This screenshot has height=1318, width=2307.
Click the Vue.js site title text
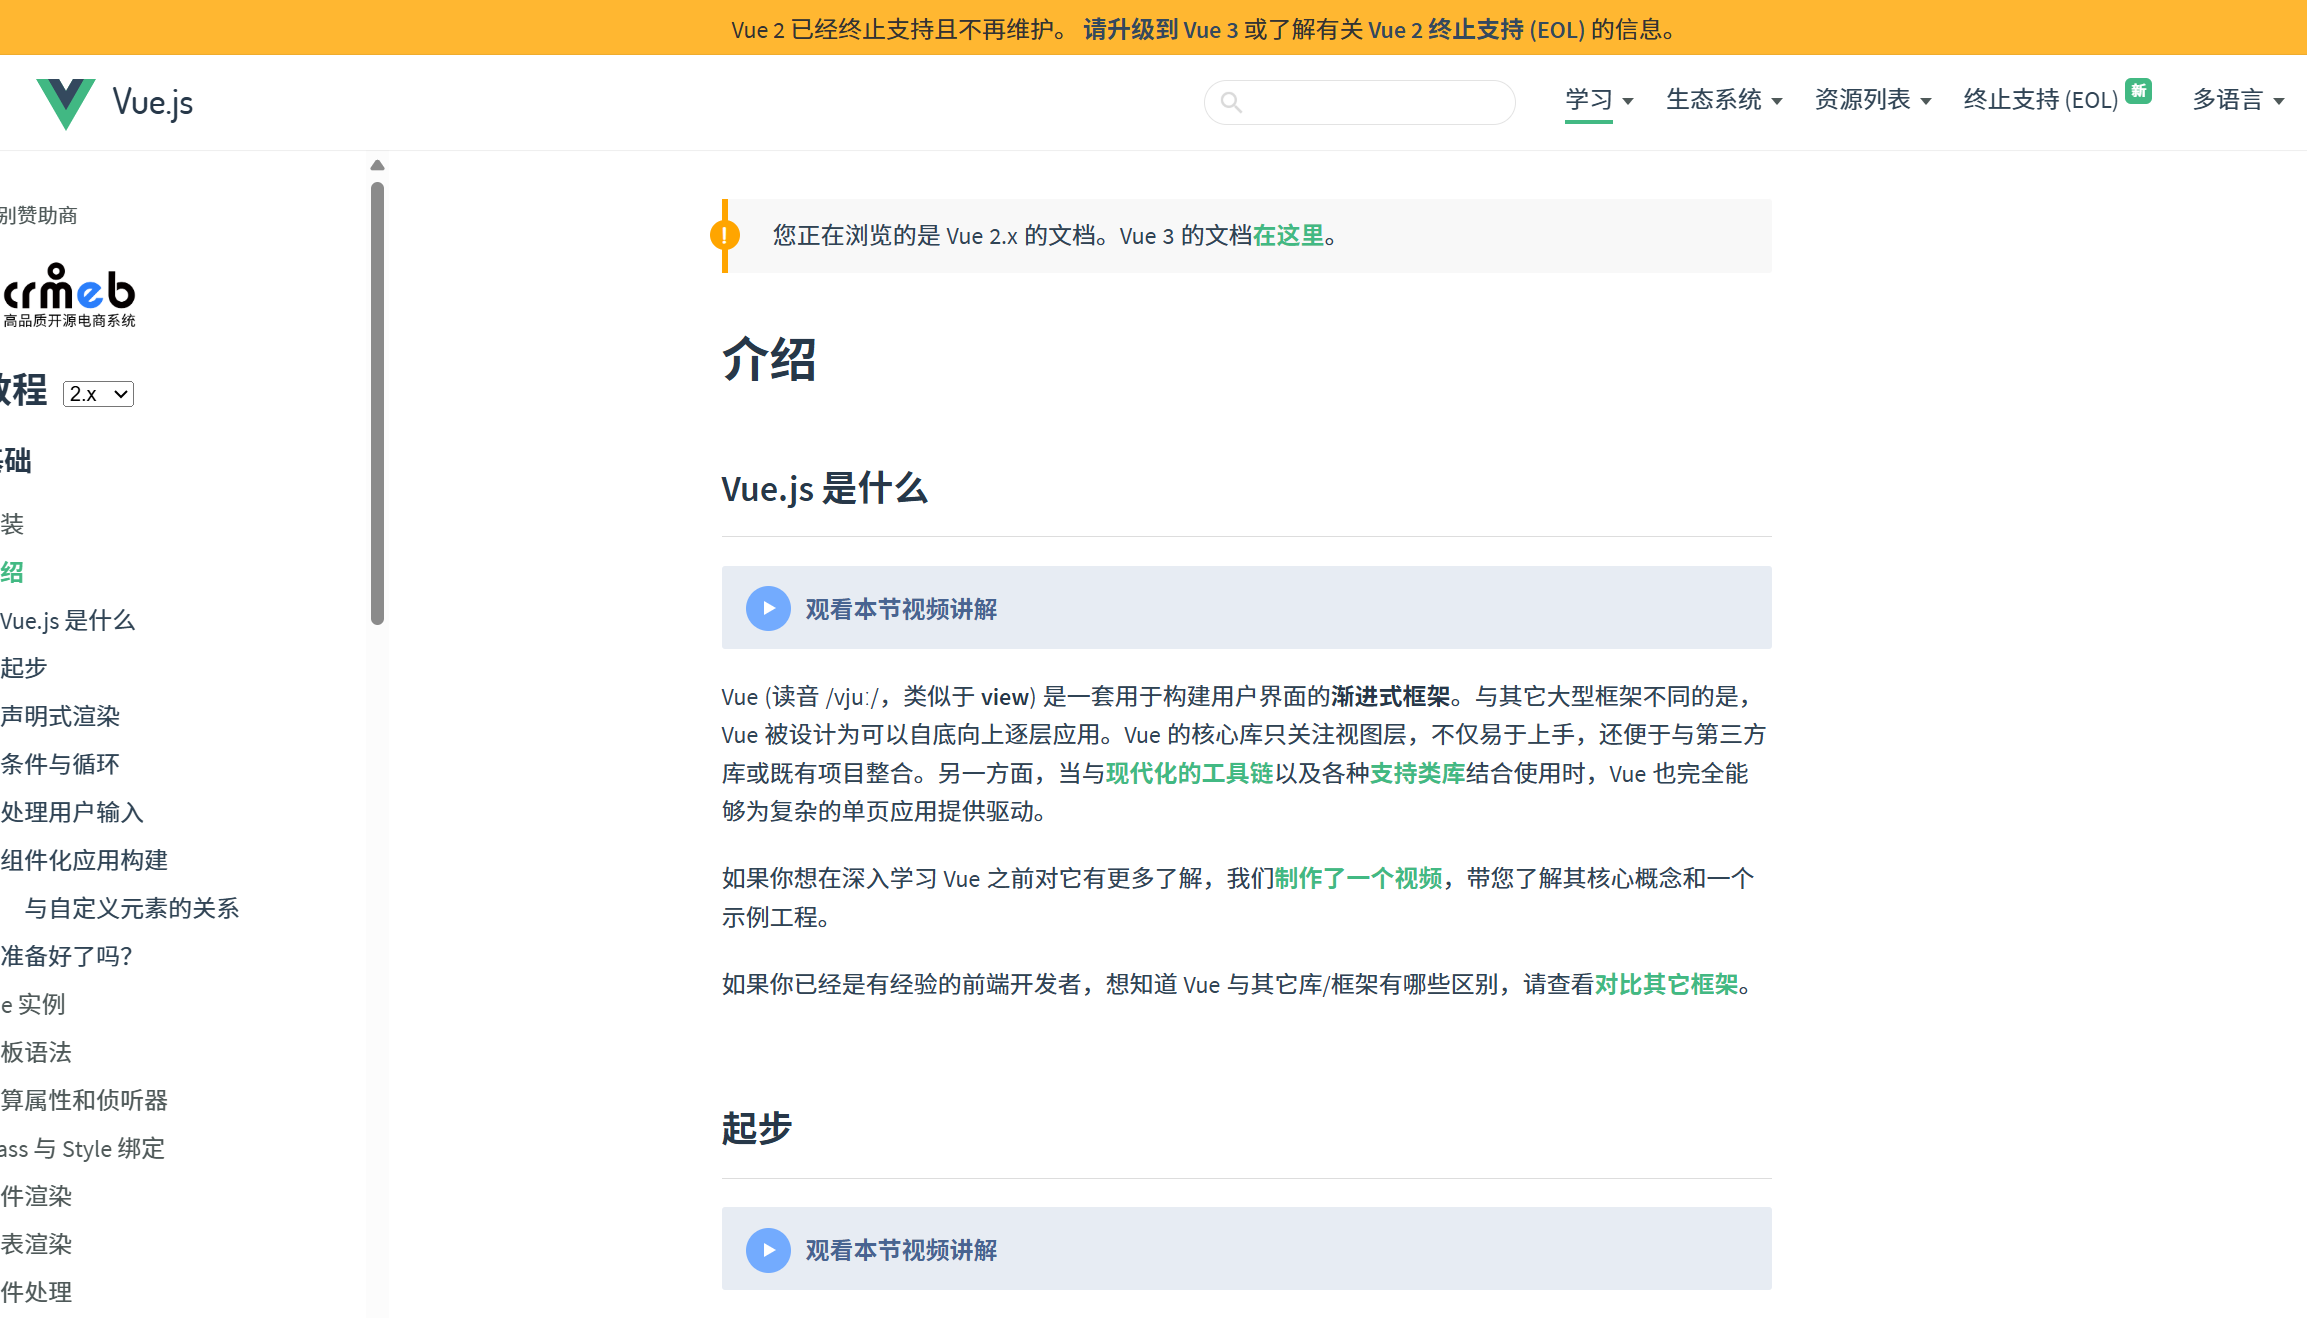tap(152, 103)
